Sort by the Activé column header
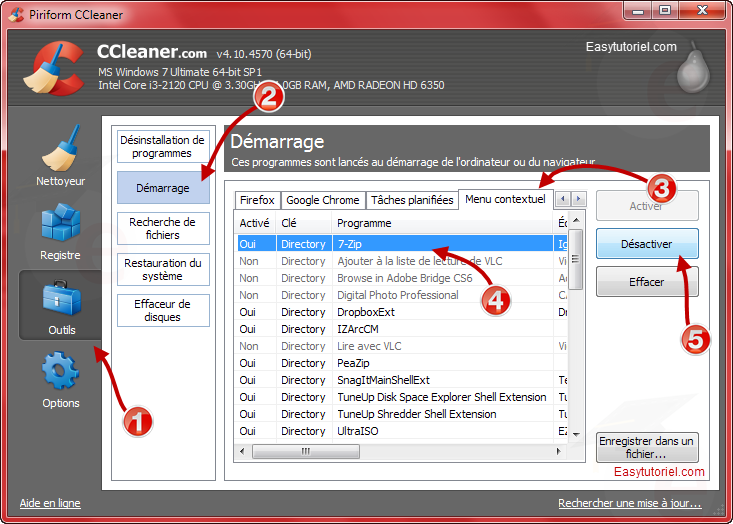 pos(255,223)
